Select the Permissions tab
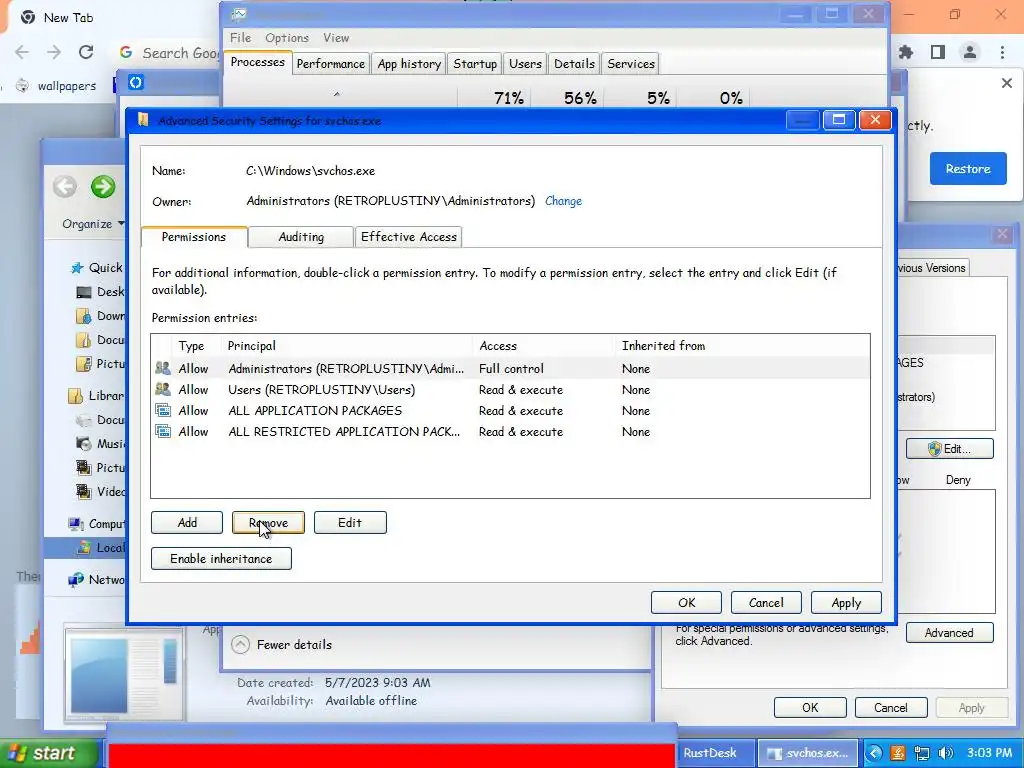The height and width of the screenshot is (768, 1024). [x=194, y=236]
